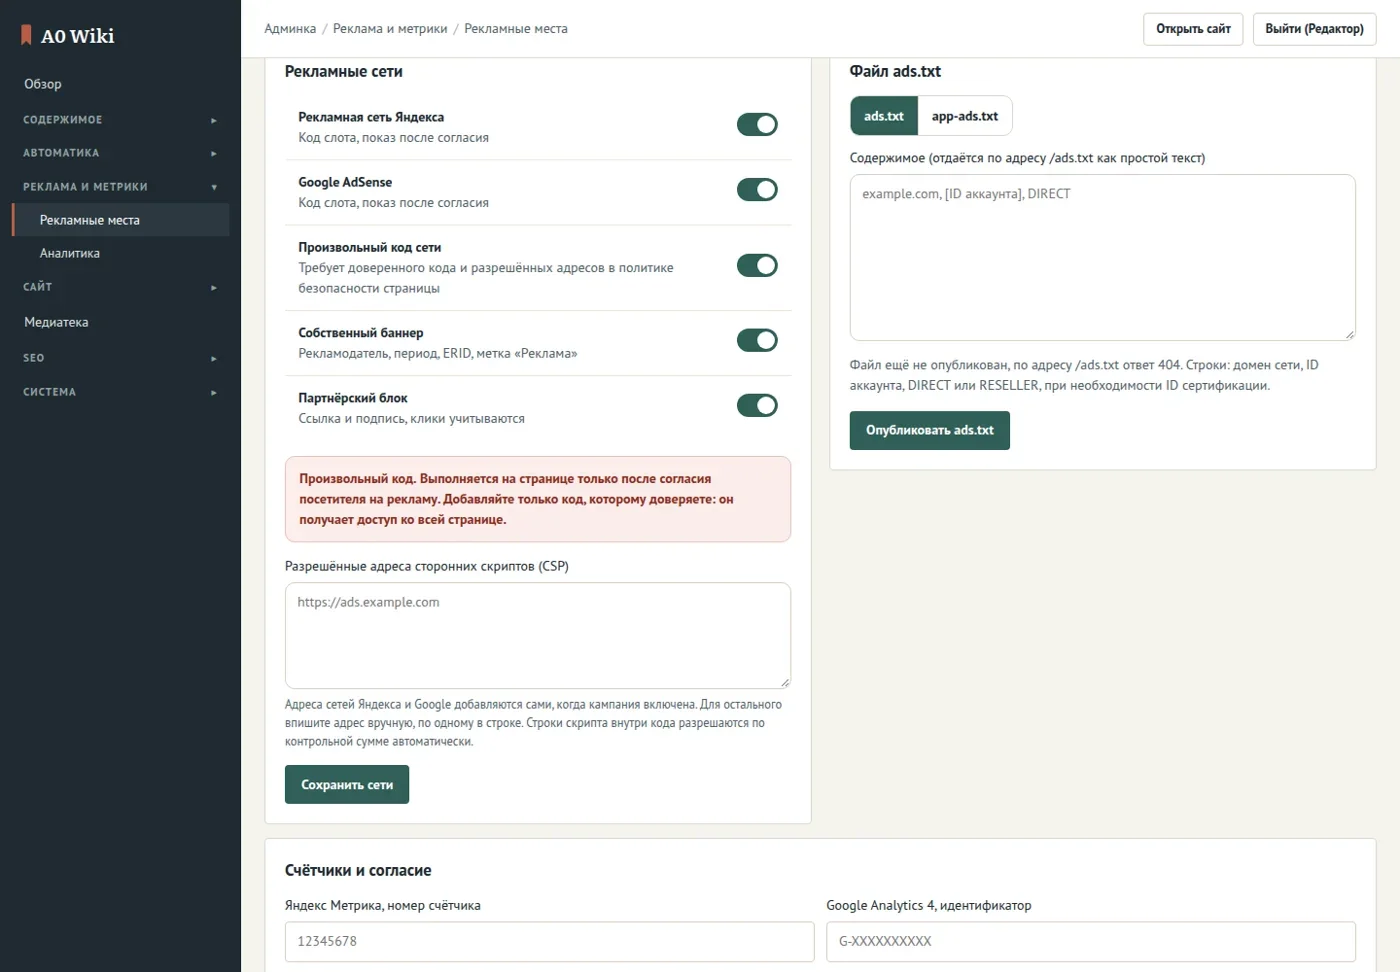Open the Медиатека sidebar page
The image size is (1400, 972).
(120, 322)
